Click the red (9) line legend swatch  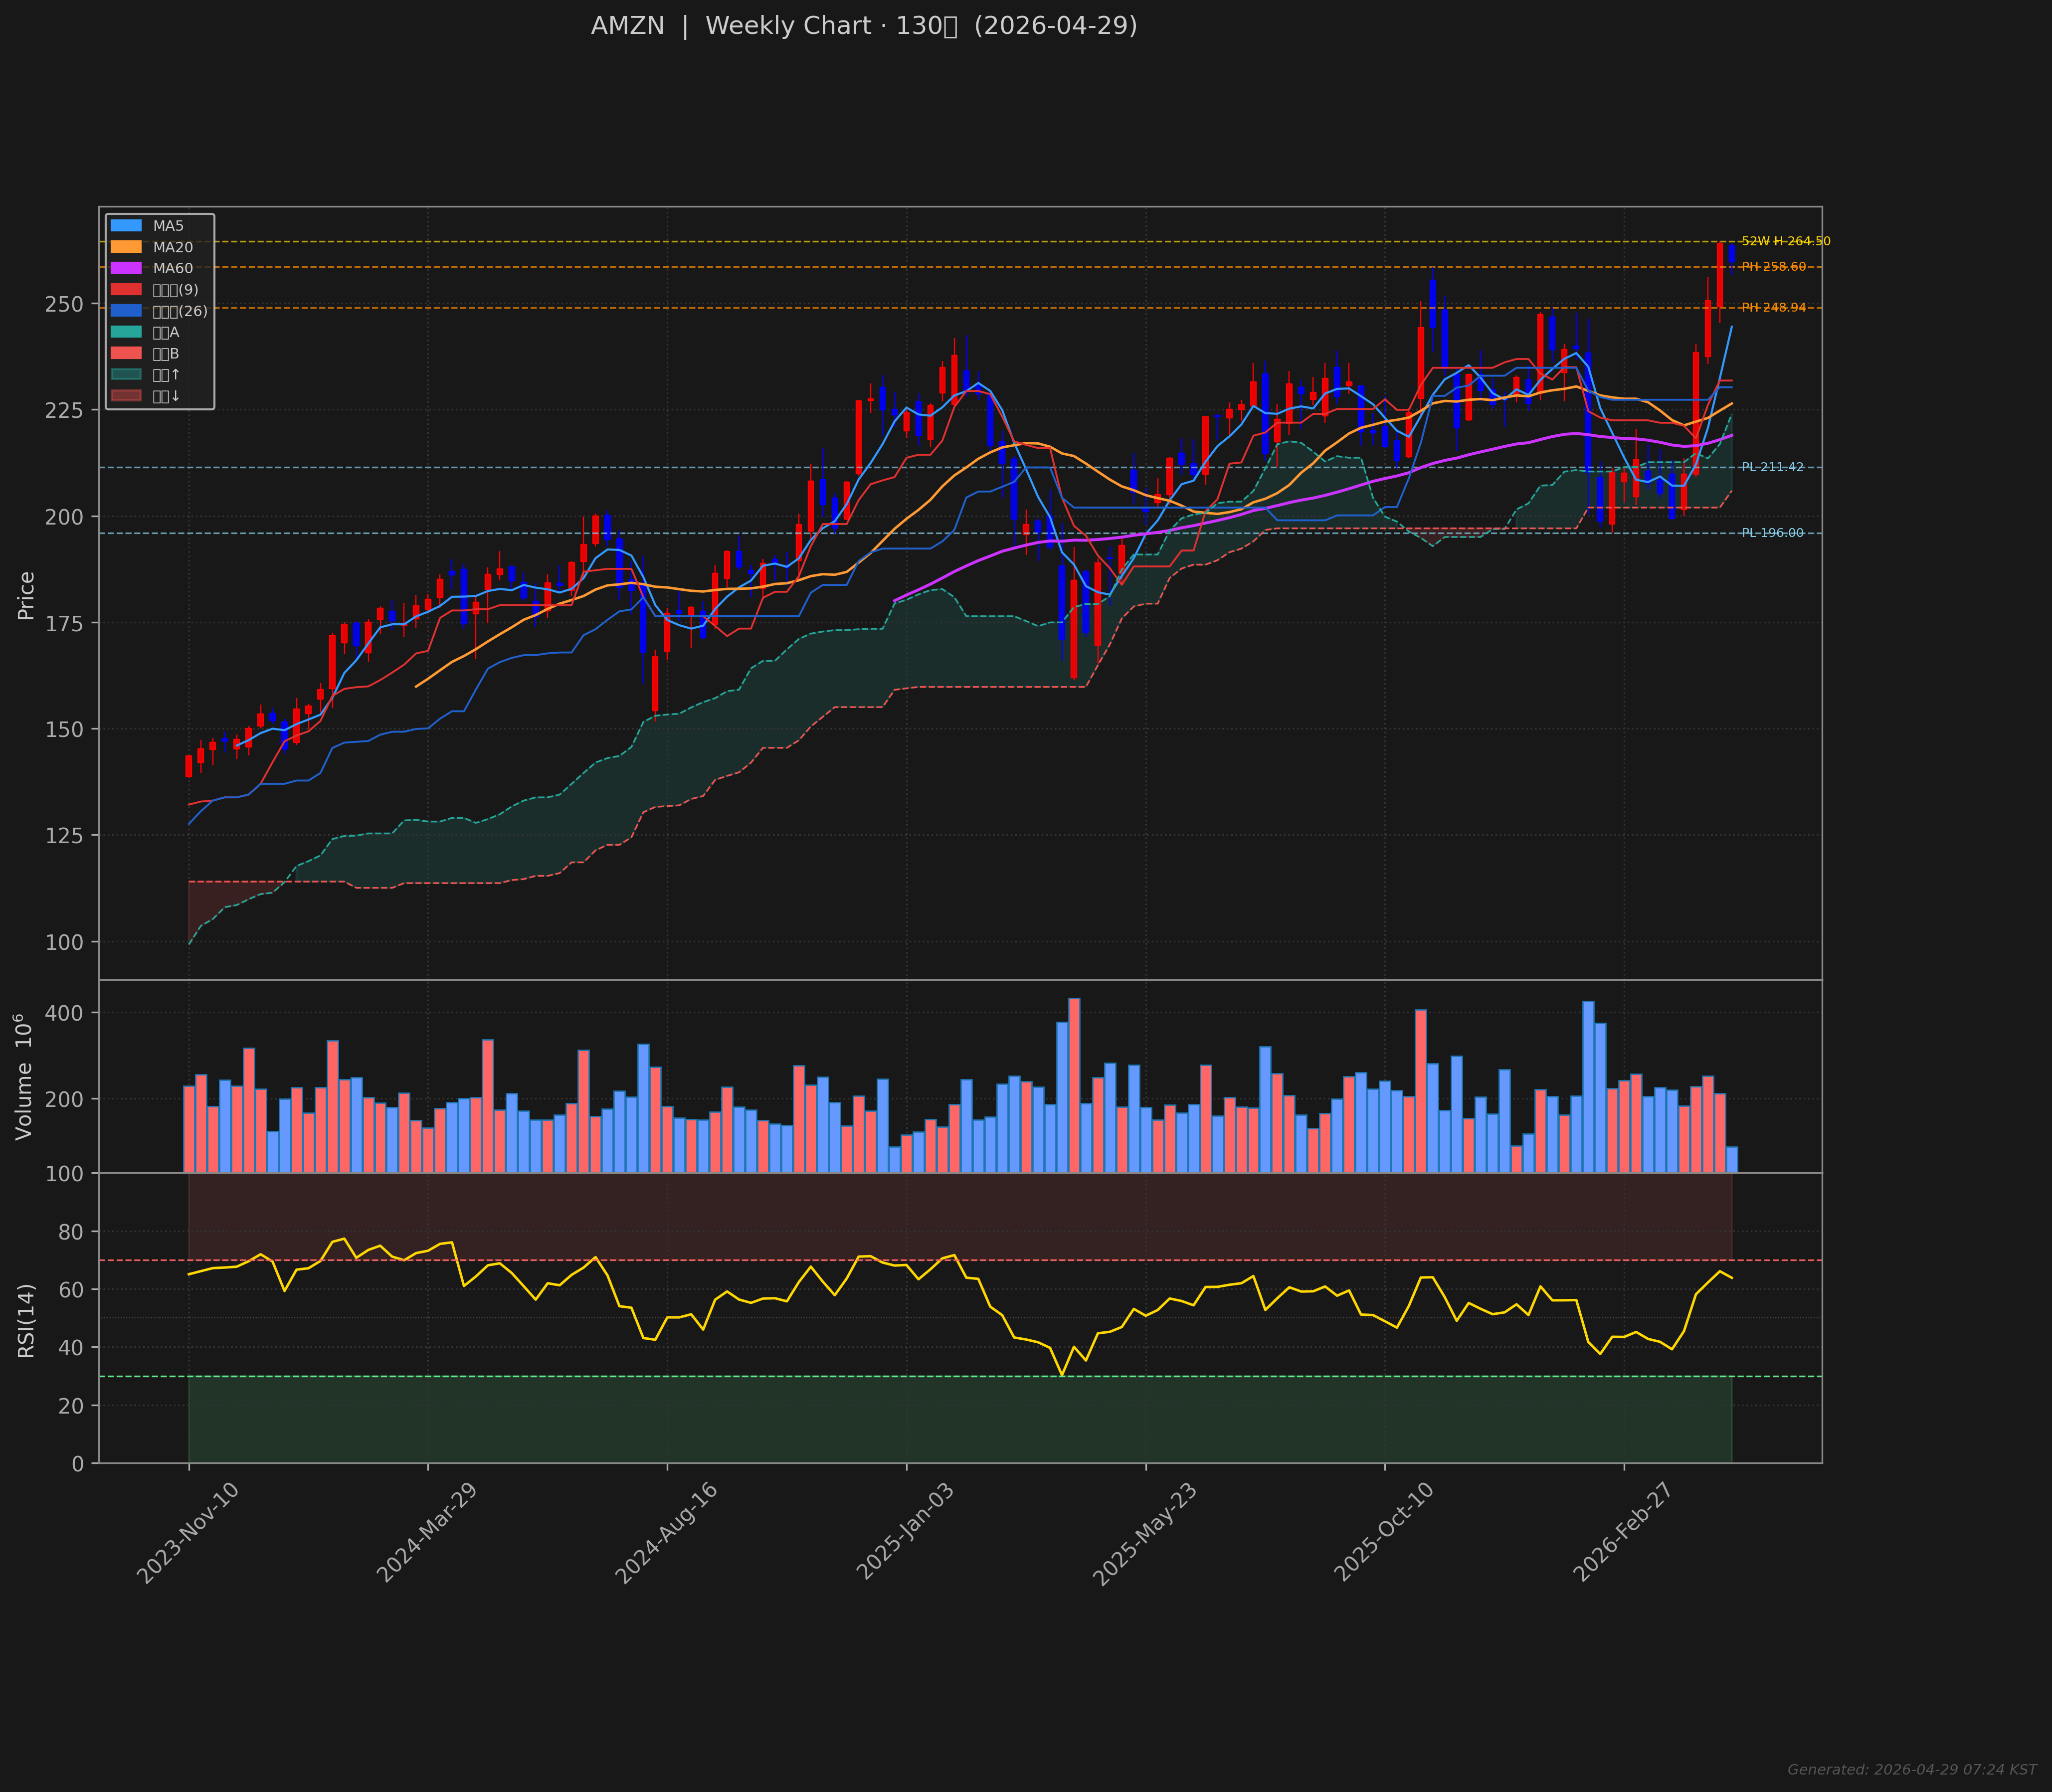point(126,290)
